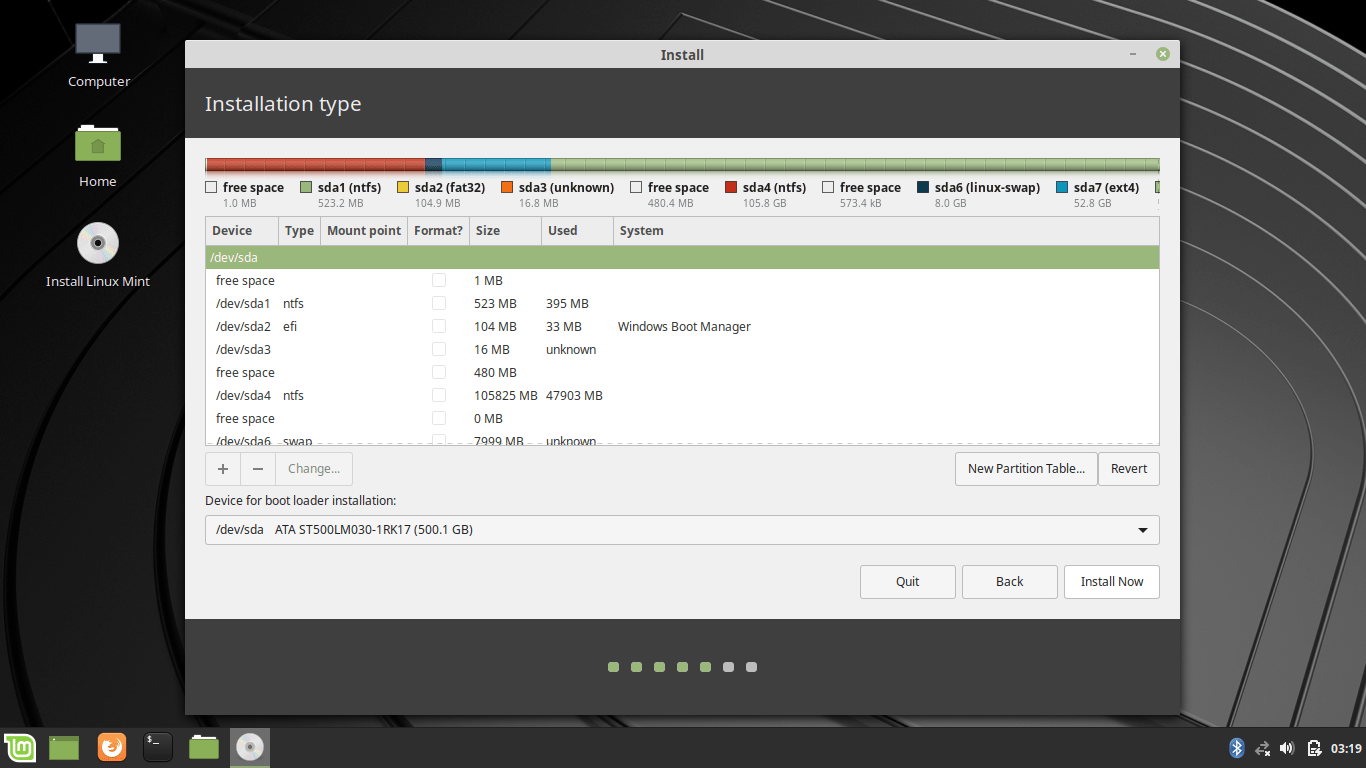This screenshot has width=1366, height=768.
Task: Select the /dev/sda1 partition row
Action: coord(682,303)
